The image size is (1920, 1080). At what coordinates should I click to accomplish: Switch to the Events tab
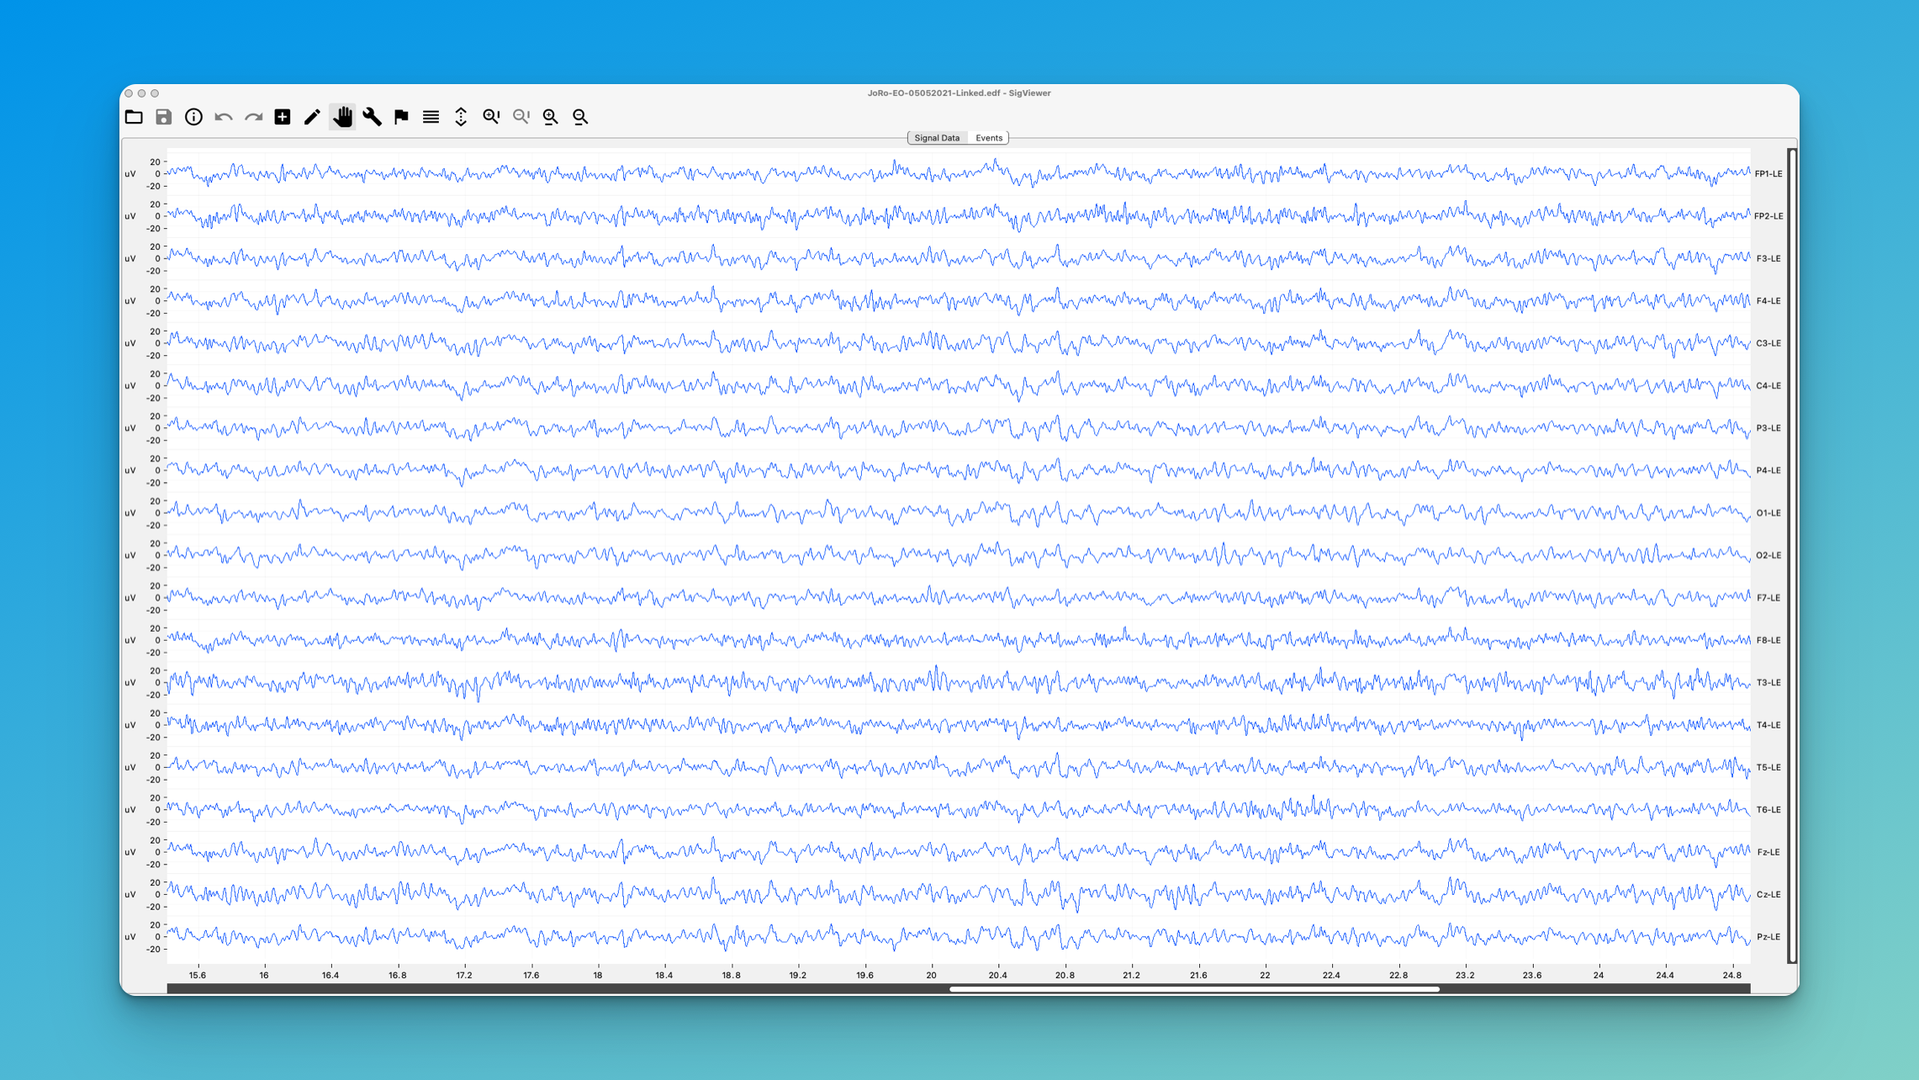coord(988,138)
